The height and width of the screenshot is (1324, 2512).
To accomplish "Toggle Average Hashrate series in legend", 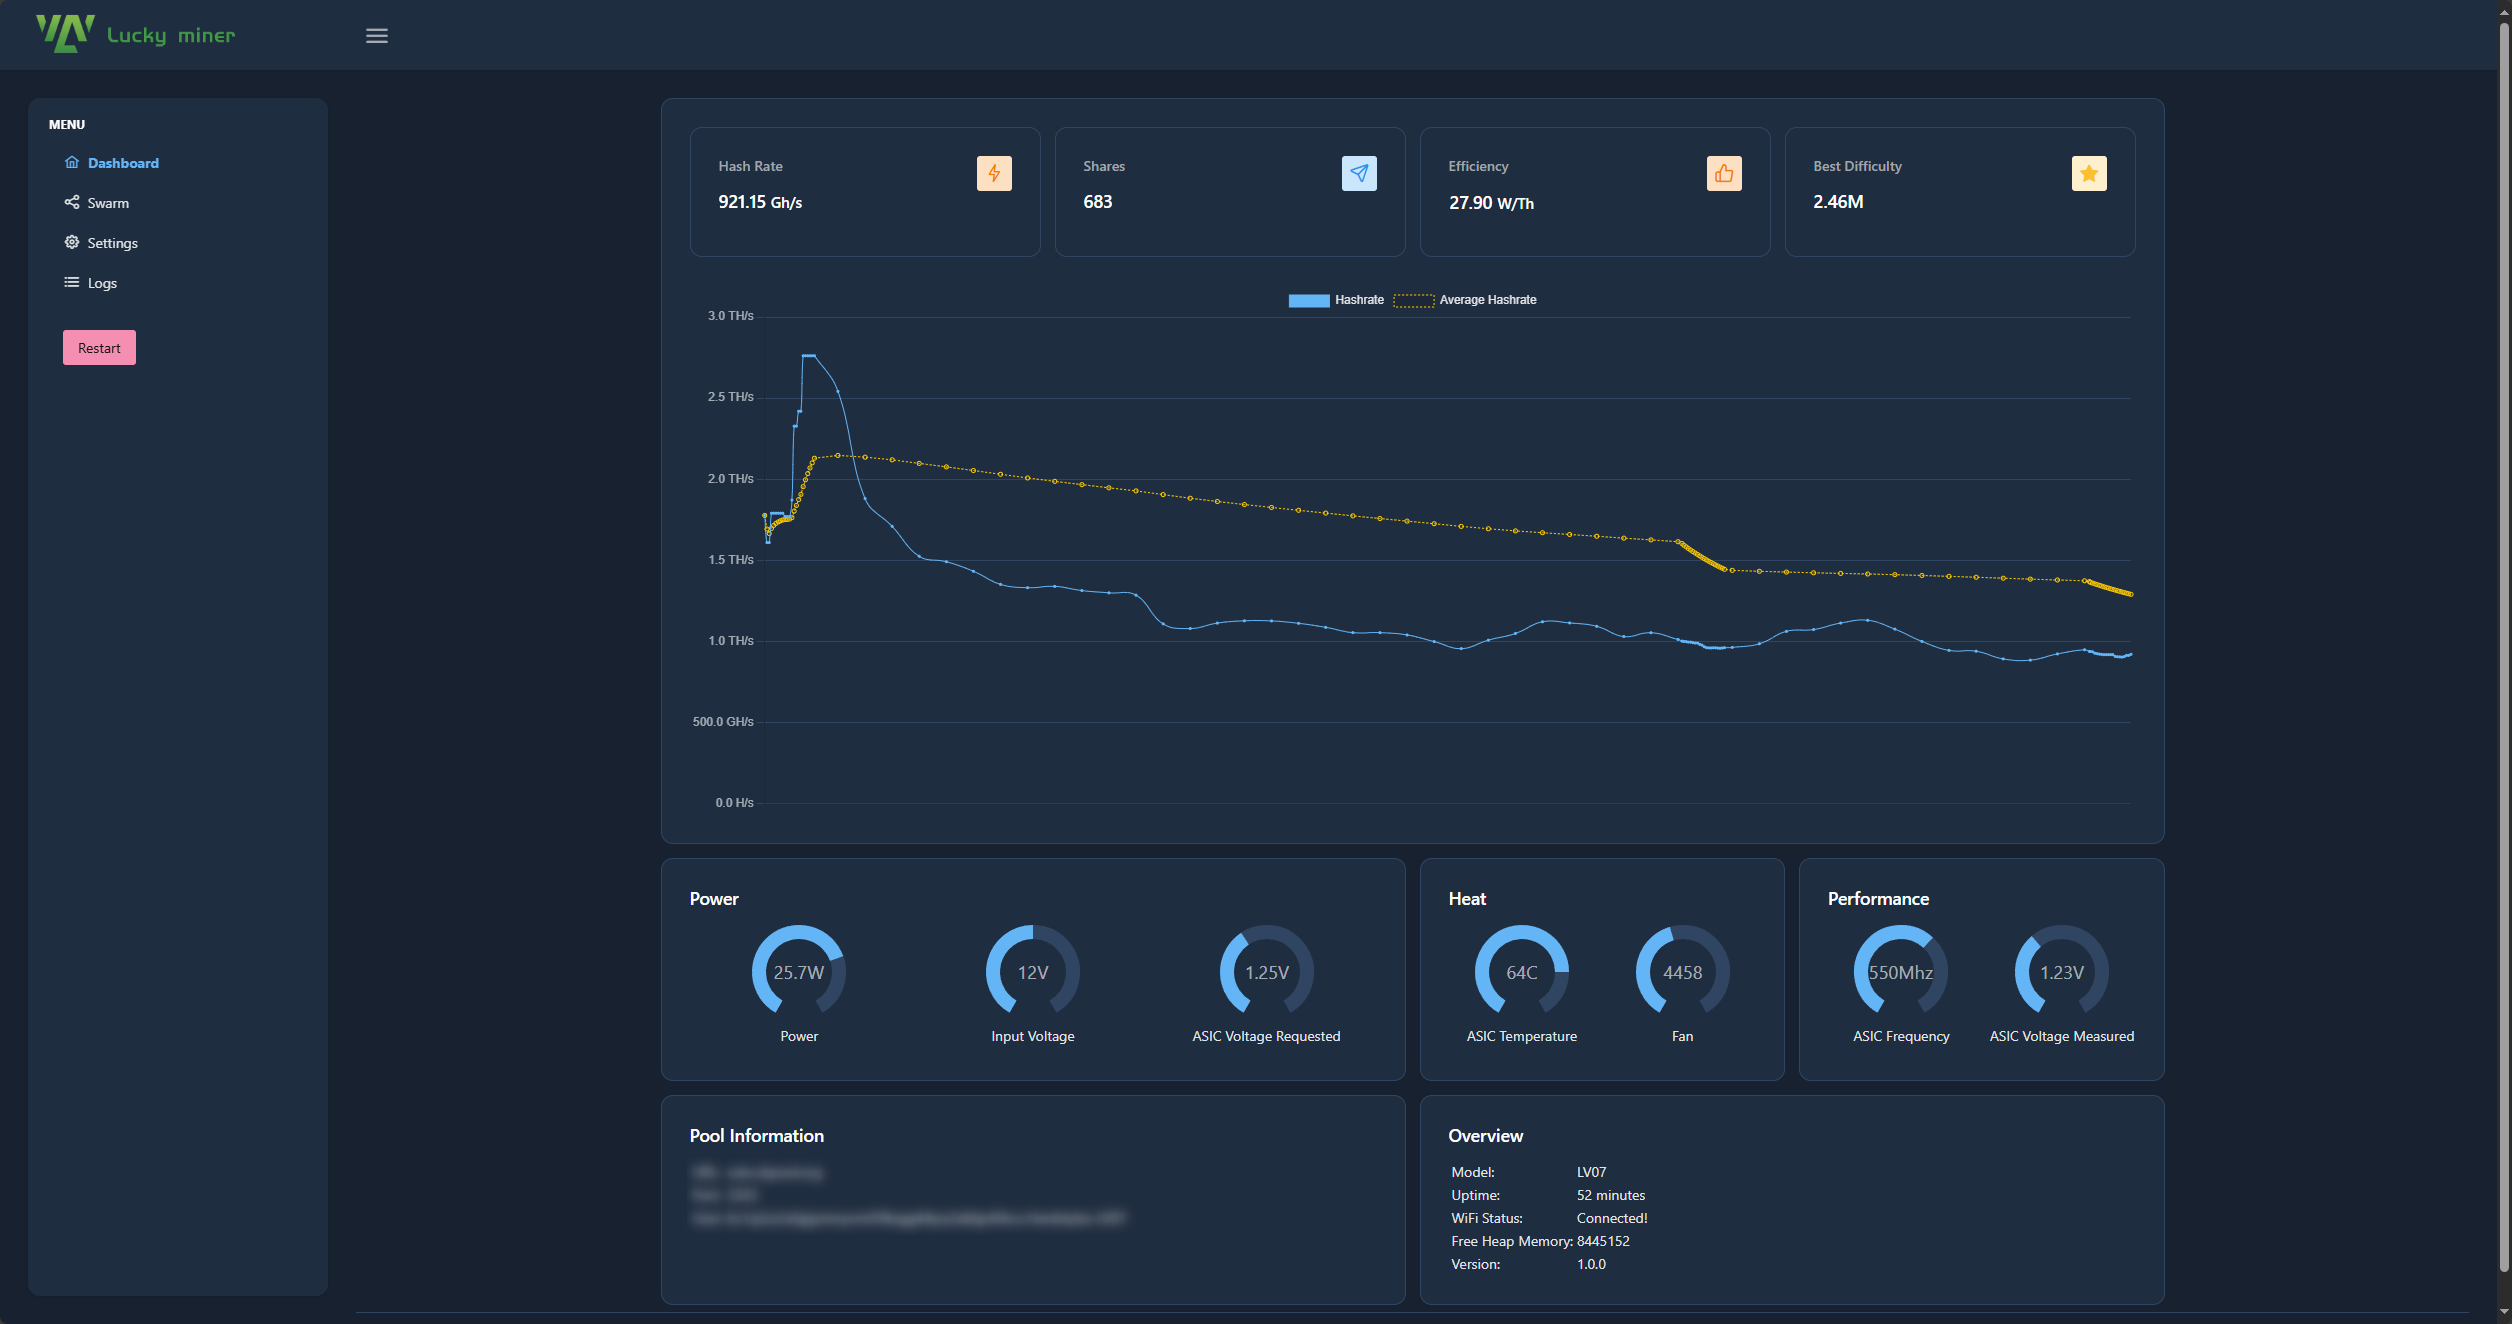I will pos(1465,300).
